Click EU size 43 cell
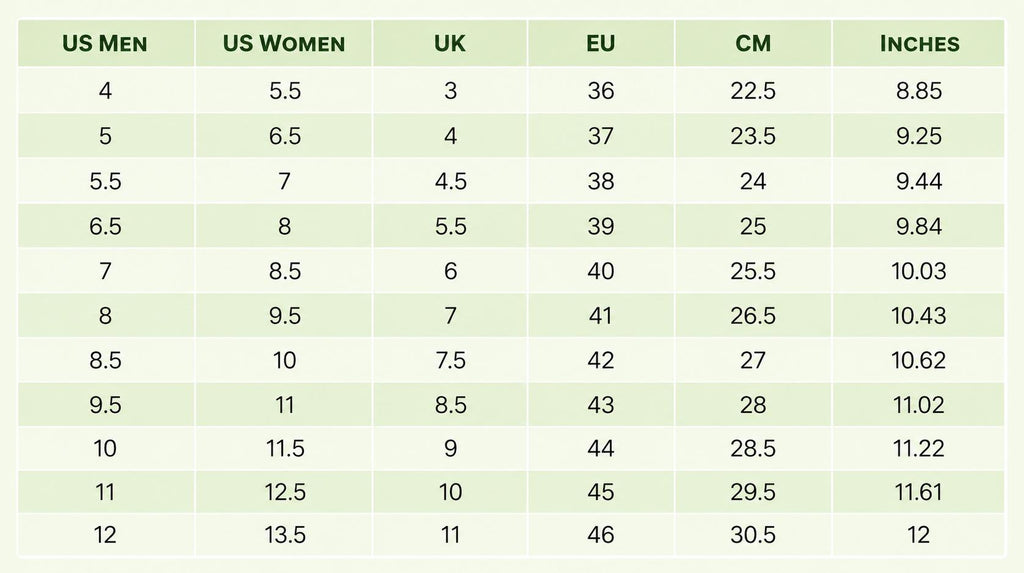Image resolution: width=1024 pixels, height=573 pixels. [x=601, y=404]
